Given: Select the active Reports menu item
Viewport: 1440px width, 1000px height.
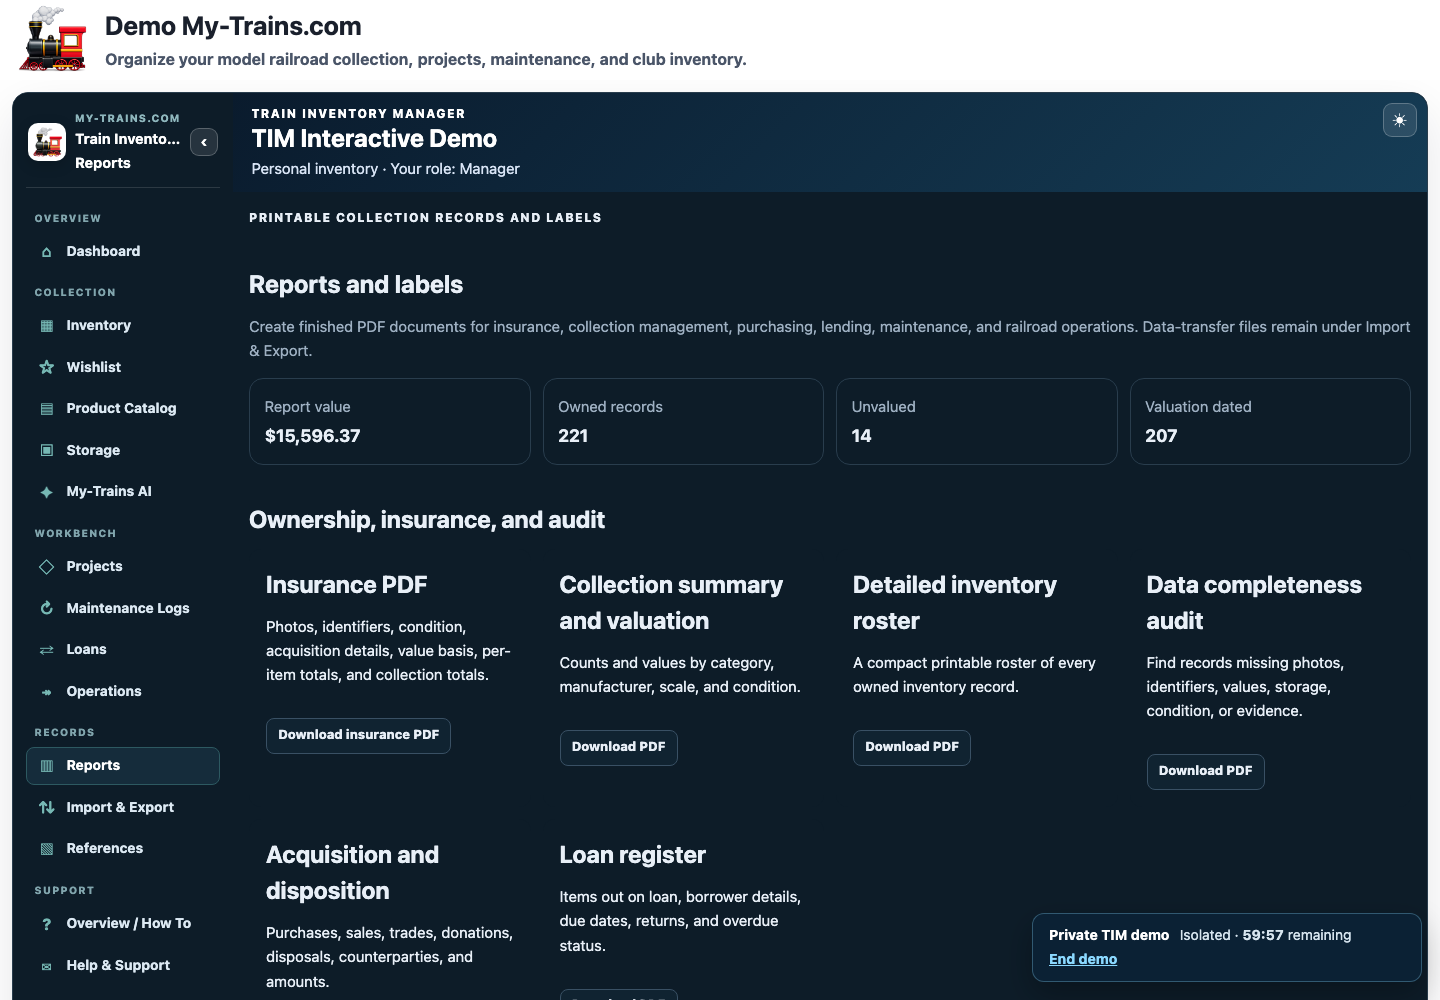Looking at the screenshot, I should tap(123, 765).
